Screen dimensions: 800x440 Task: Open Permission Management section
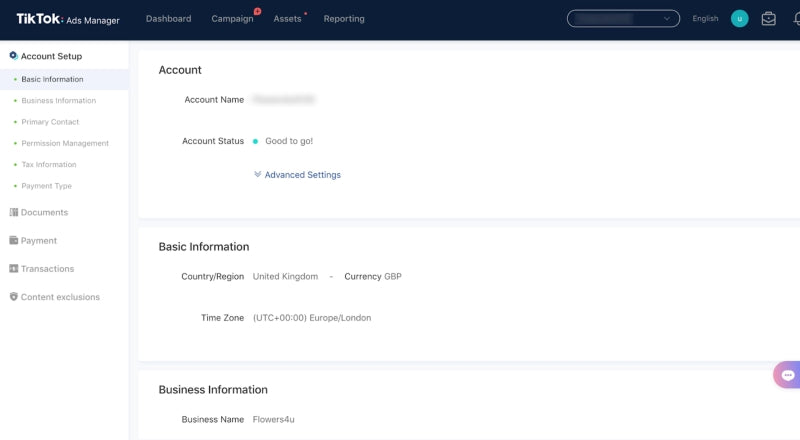64,143
